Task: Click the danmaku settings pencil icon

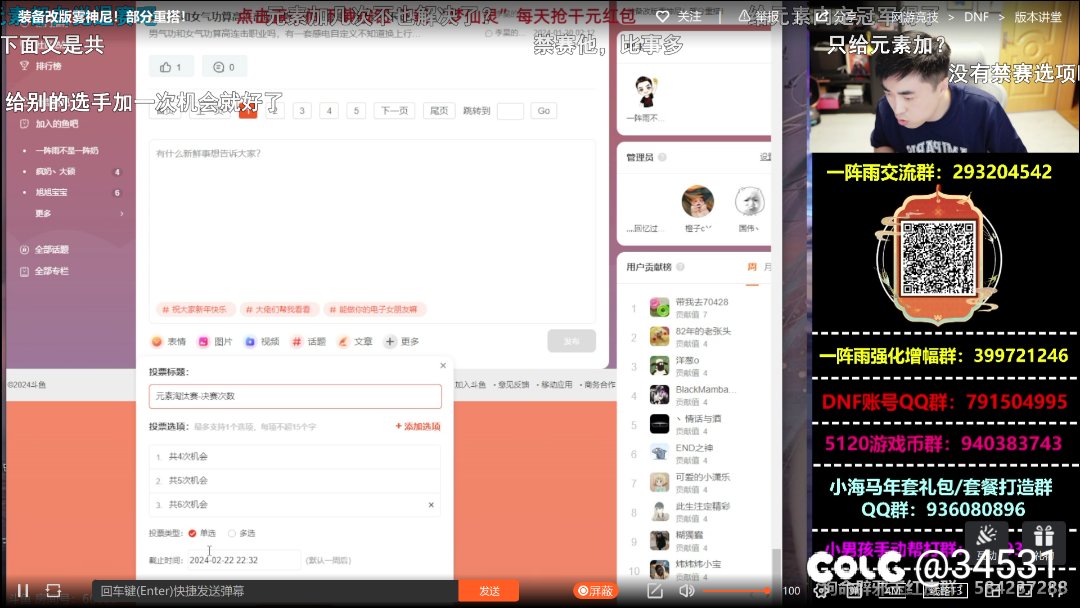Action: (655, 591)
